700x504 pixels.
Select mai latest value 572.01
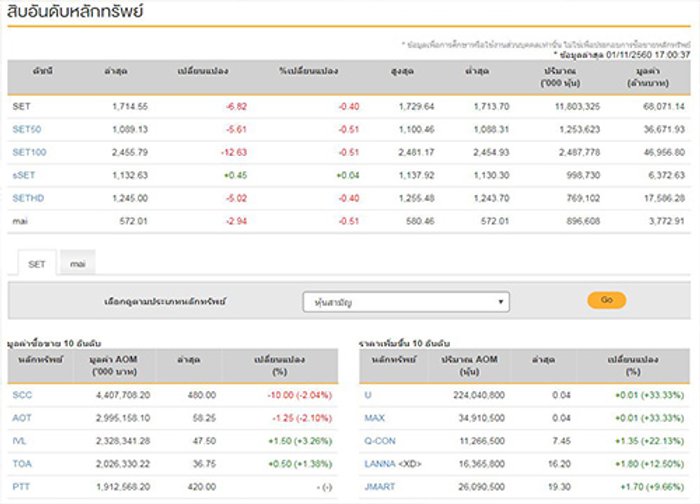tap(133, 221)
